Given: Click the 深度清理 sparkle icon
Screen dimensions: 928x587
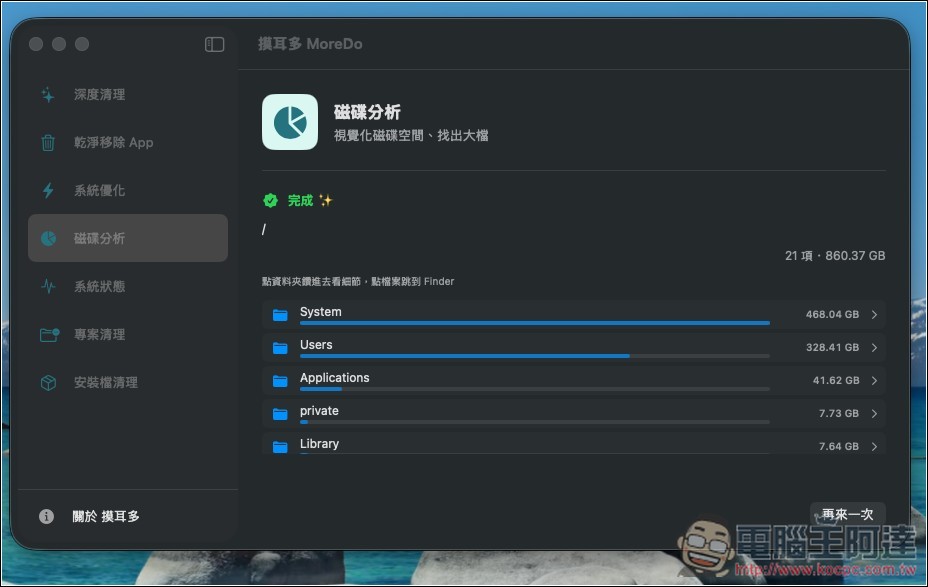Looking at the screenshot, I should coord(48,95).
